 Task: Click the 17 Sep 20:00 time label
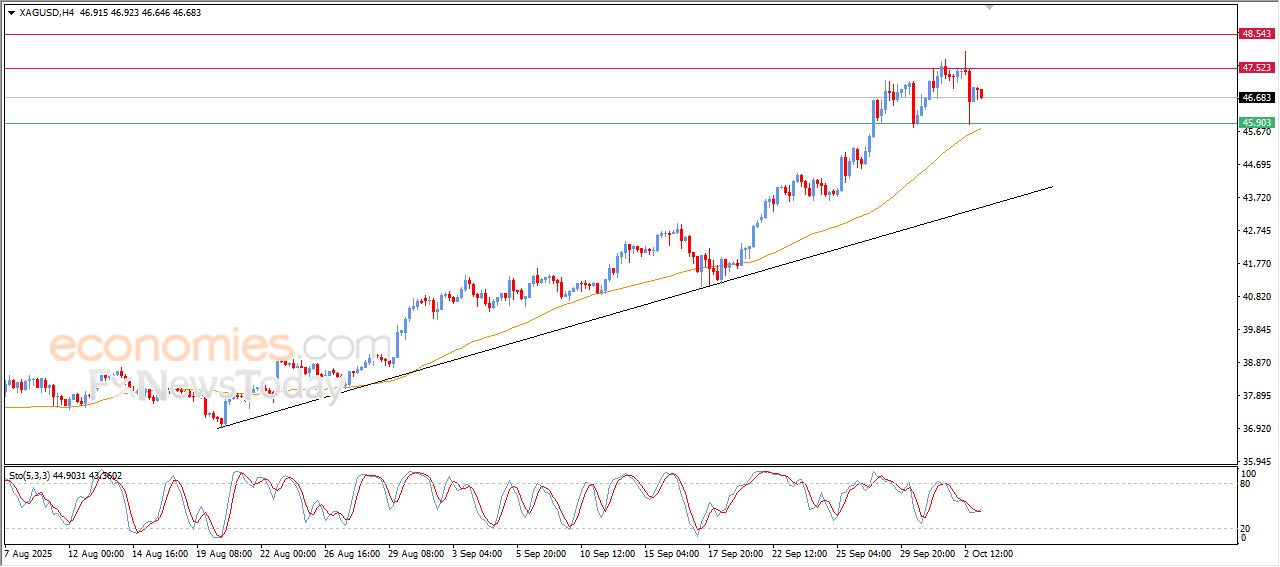pos(735,552)
